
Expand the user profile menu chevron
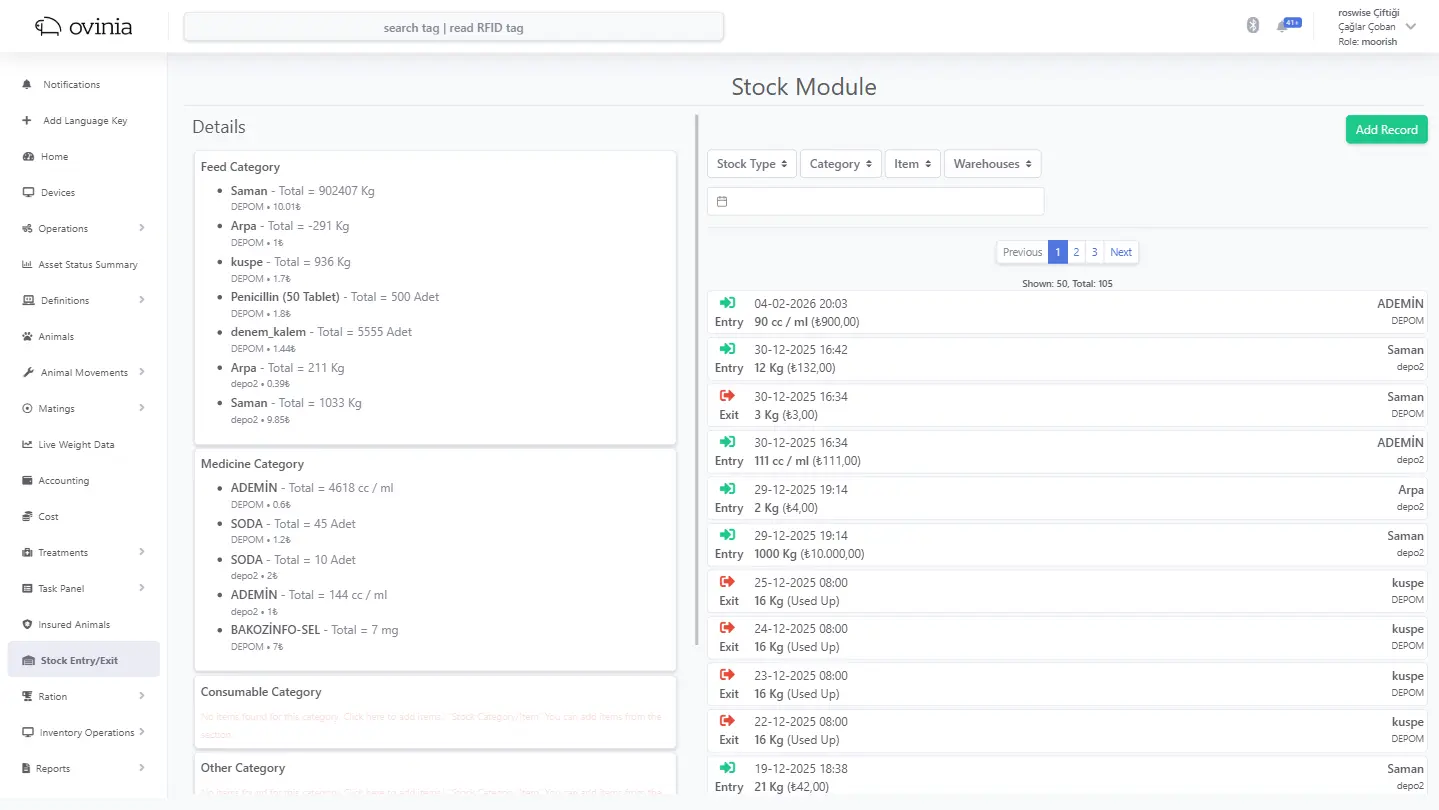coord(1411,27)
